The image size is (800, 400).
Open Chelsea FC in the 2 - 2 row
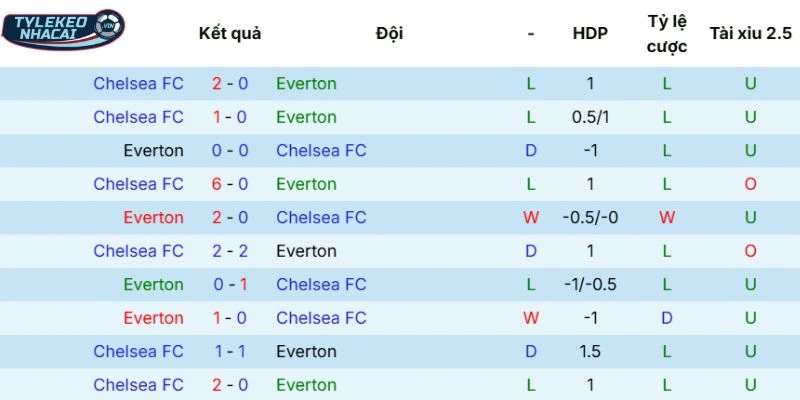(138, 251)
